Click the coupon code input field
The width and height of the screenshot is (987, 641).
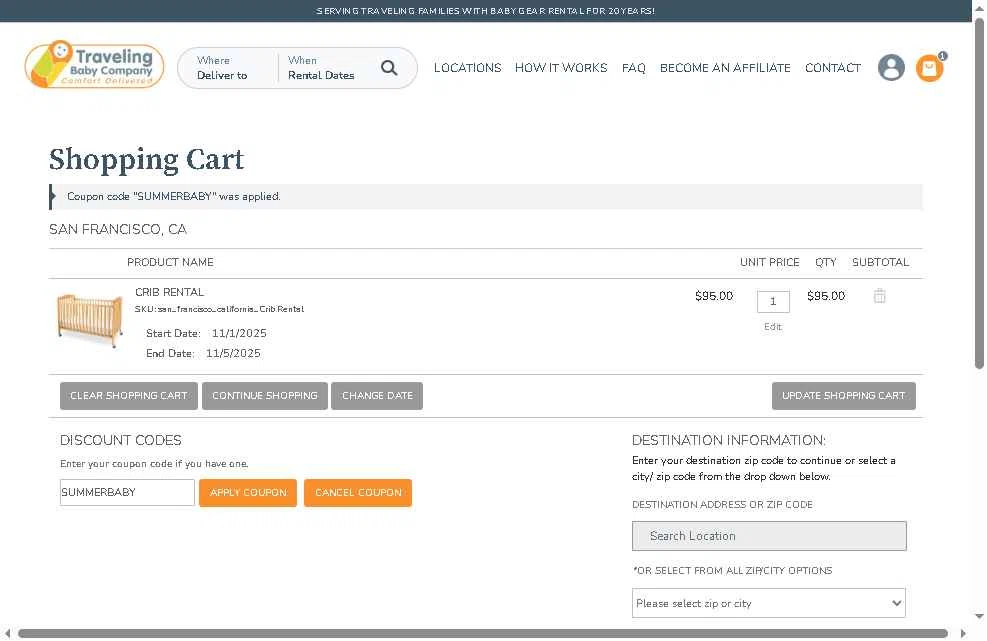[x=127, y=492]
